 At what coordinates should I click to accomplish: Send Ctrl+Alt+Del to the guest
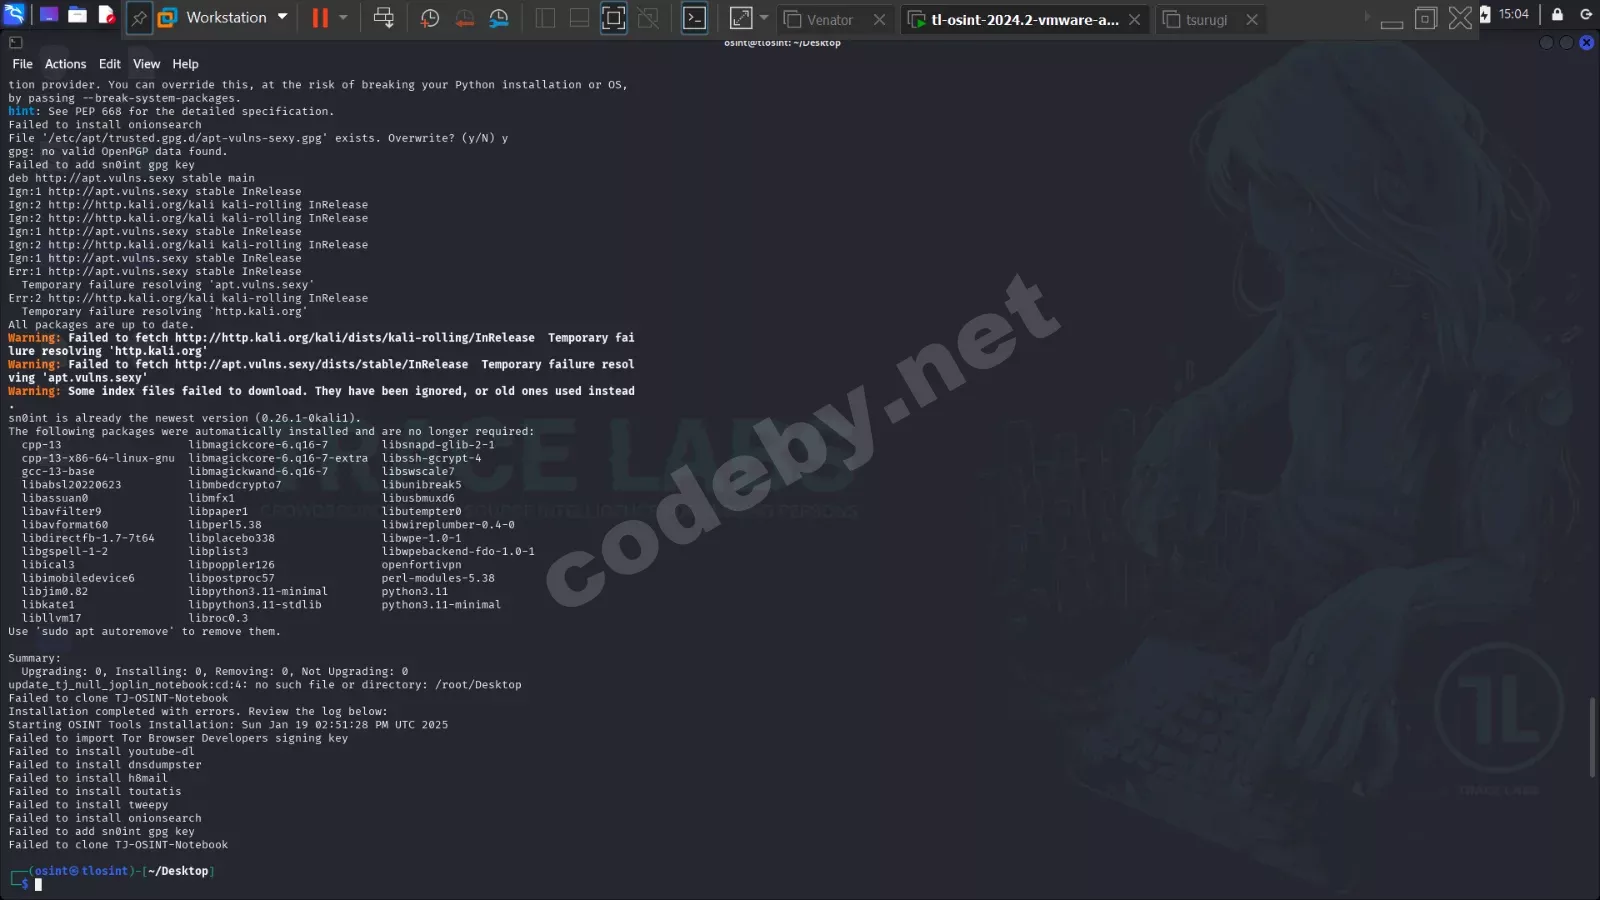[x=384, y=17]
